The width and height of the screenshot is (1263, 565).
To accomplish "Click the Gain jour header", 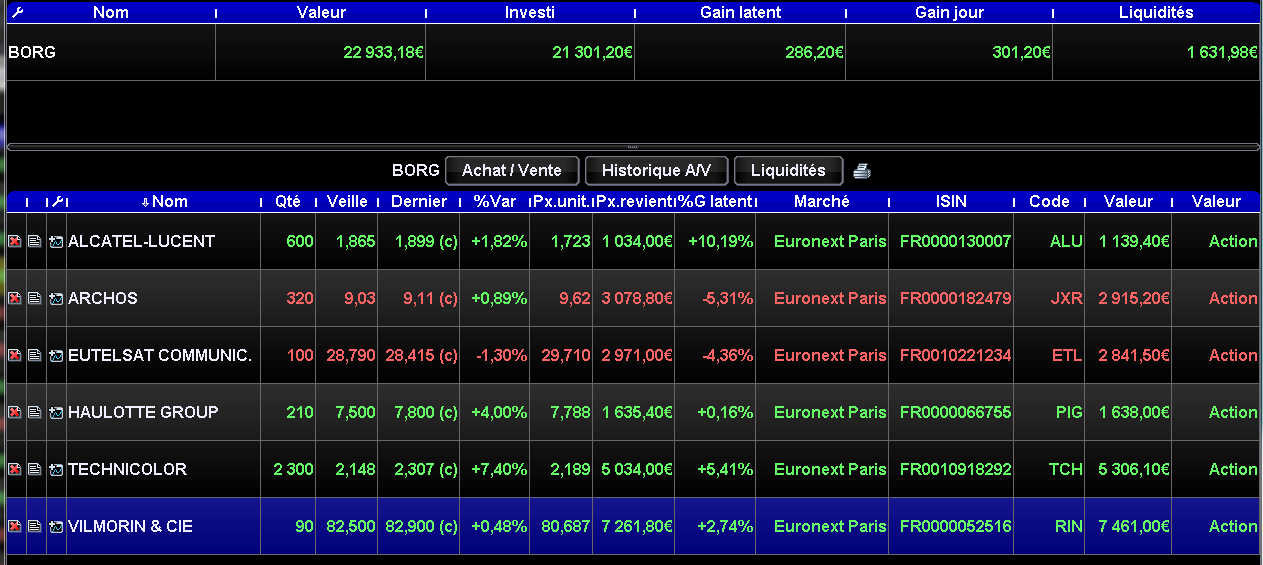I will pyautogui.click(x=949, y=13).
